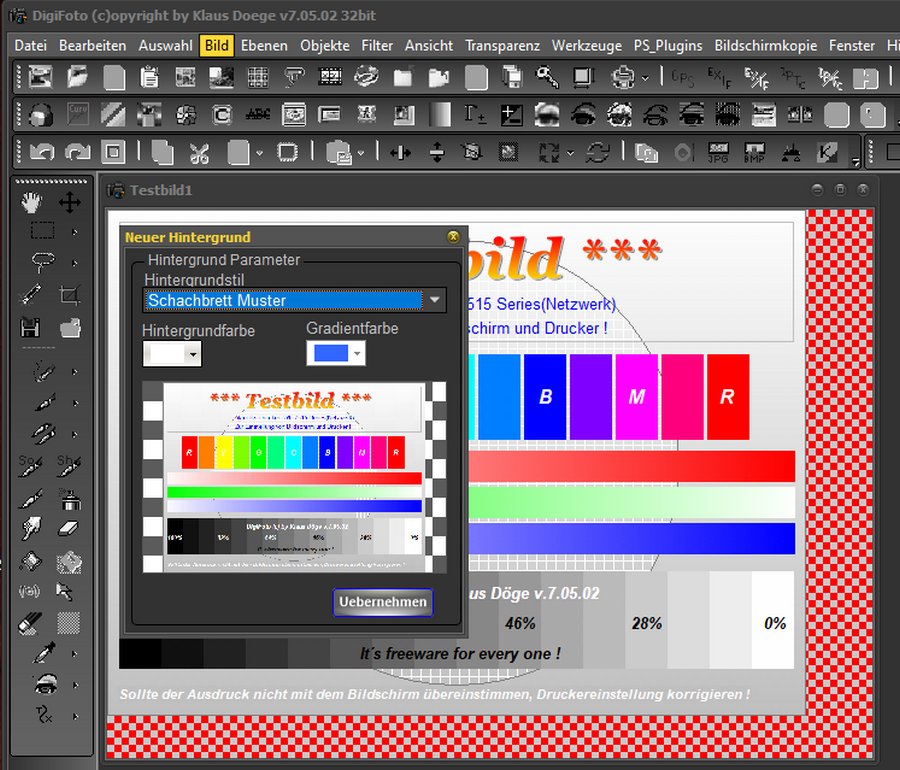Image resolution: width=900 pixels, height=770 pixels.
Task: Click the Testbild preview thumbnail in dialog
Action: click(294, 476)
